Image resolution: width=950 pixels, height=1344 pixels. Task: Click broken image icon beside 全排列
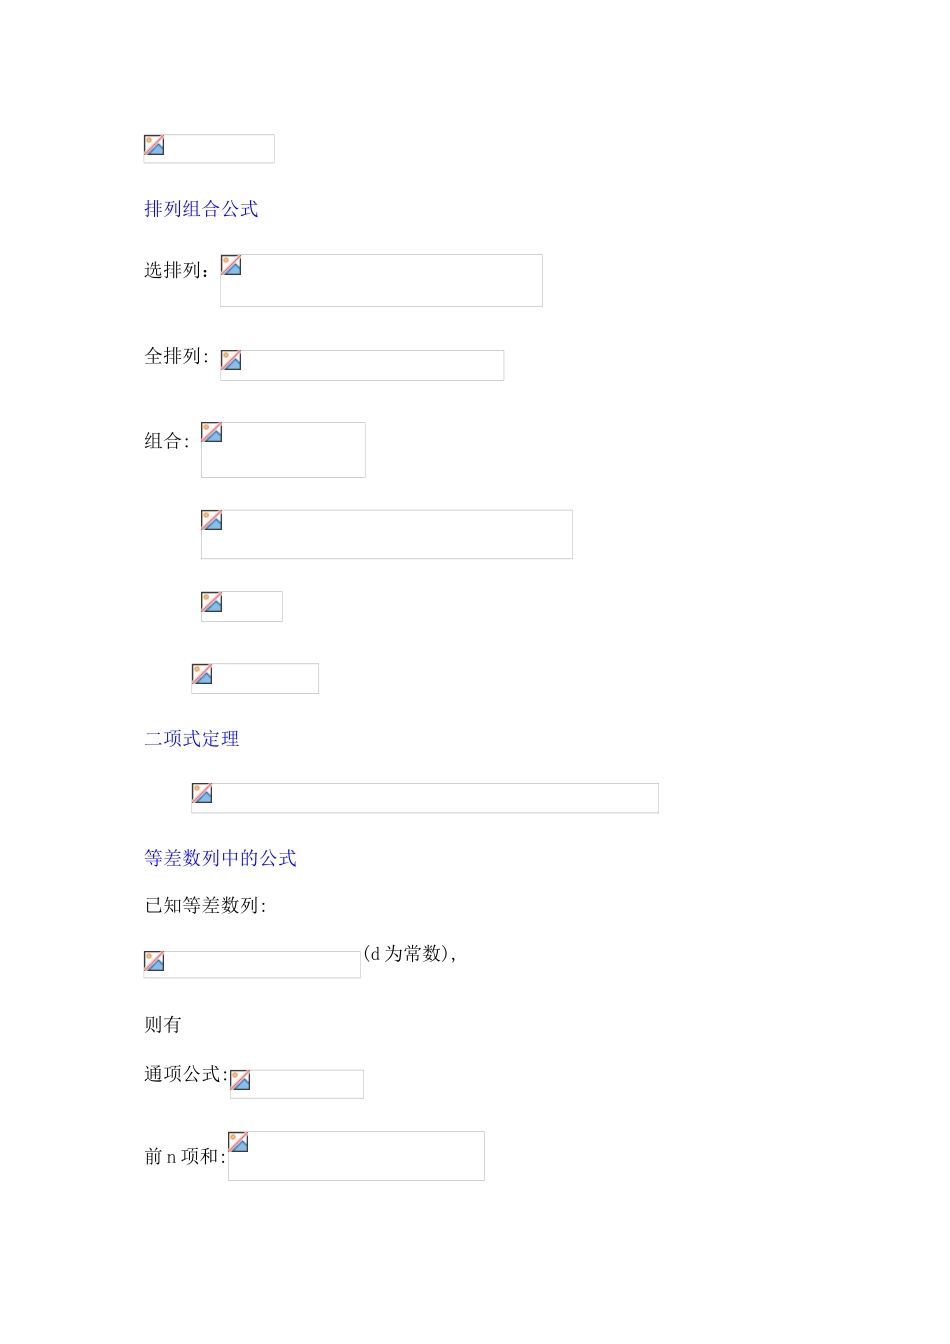[x=362, y=365]
